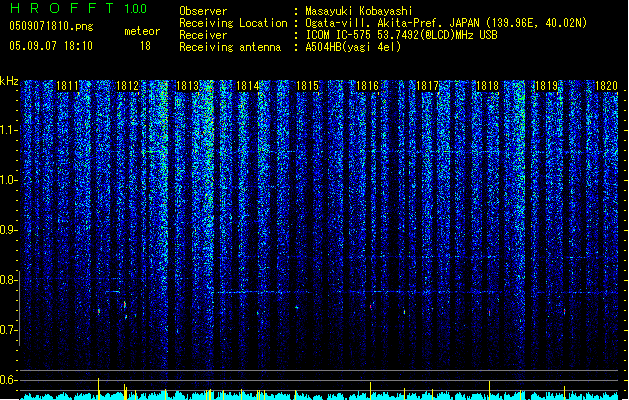
Task: Click the 0.9 kHz axis tick label
Action: (9, 230)
